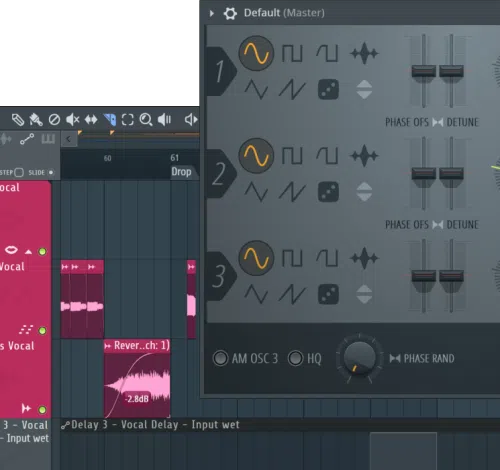
Task: Choose custom sample shape for oscillator 2
Action: [x=364, y=156]
